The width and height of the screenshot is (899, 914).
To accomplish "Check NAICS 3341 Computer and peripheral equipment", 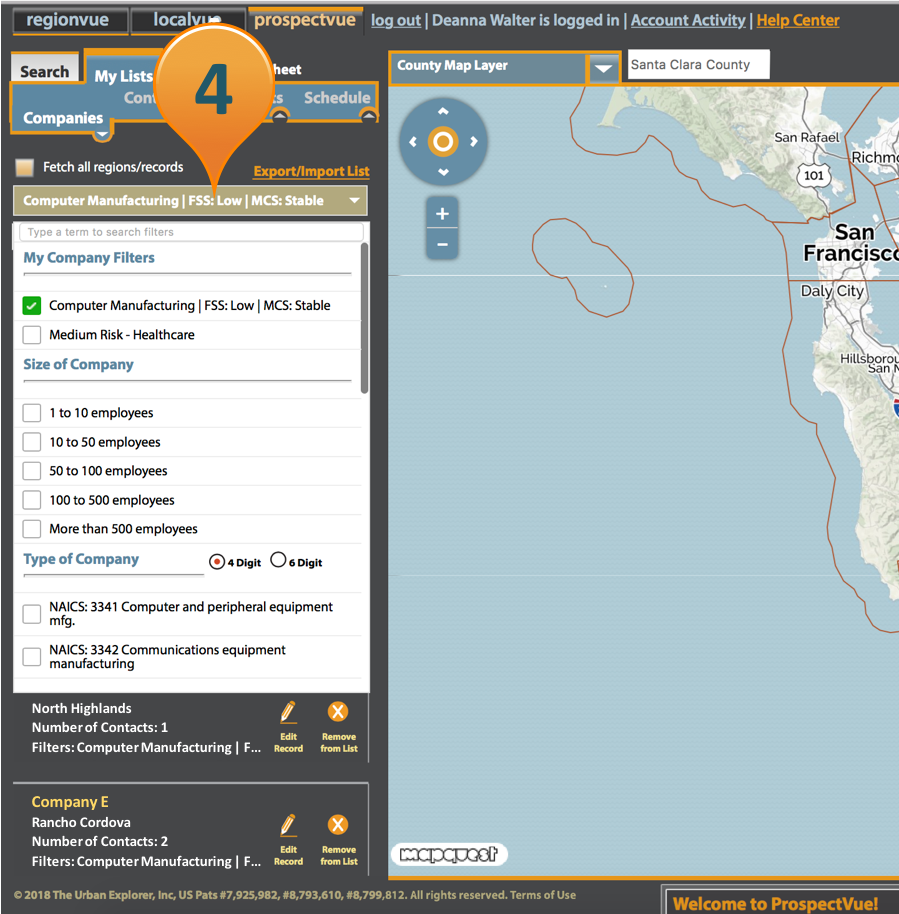I will 31,614.
